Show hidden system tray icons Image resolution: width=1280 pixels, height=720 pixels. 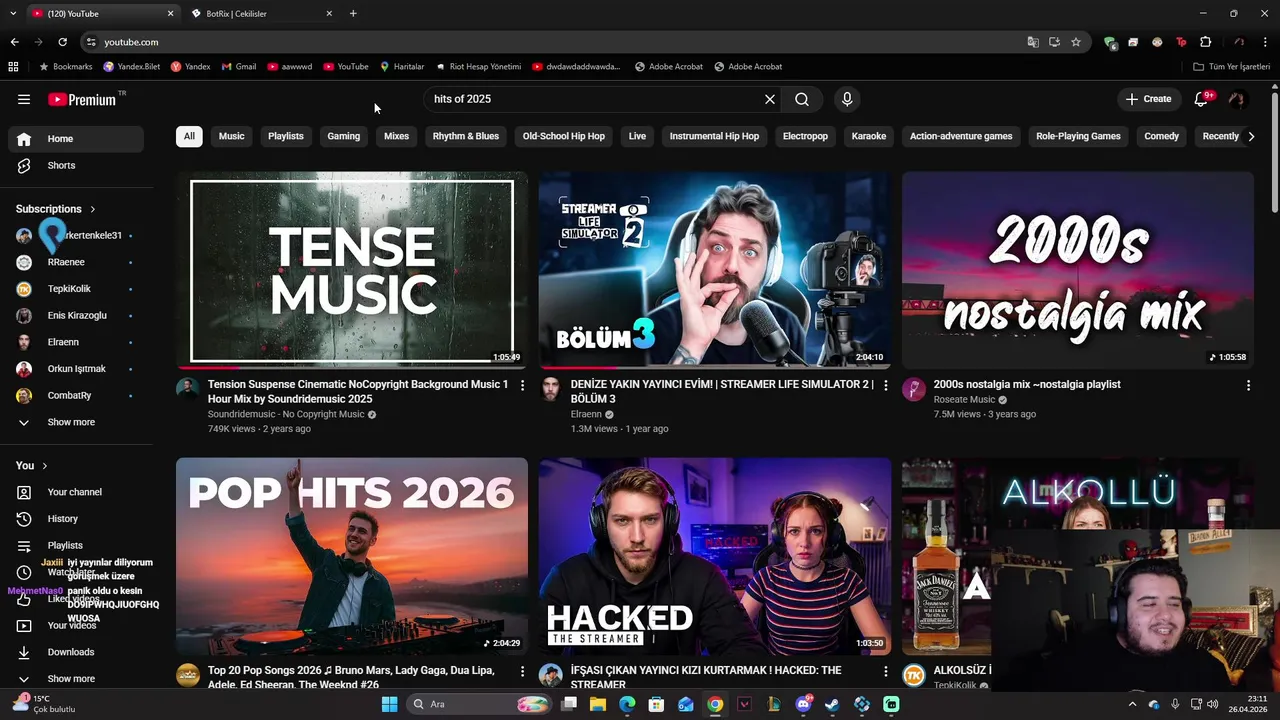click(1132, 704)
